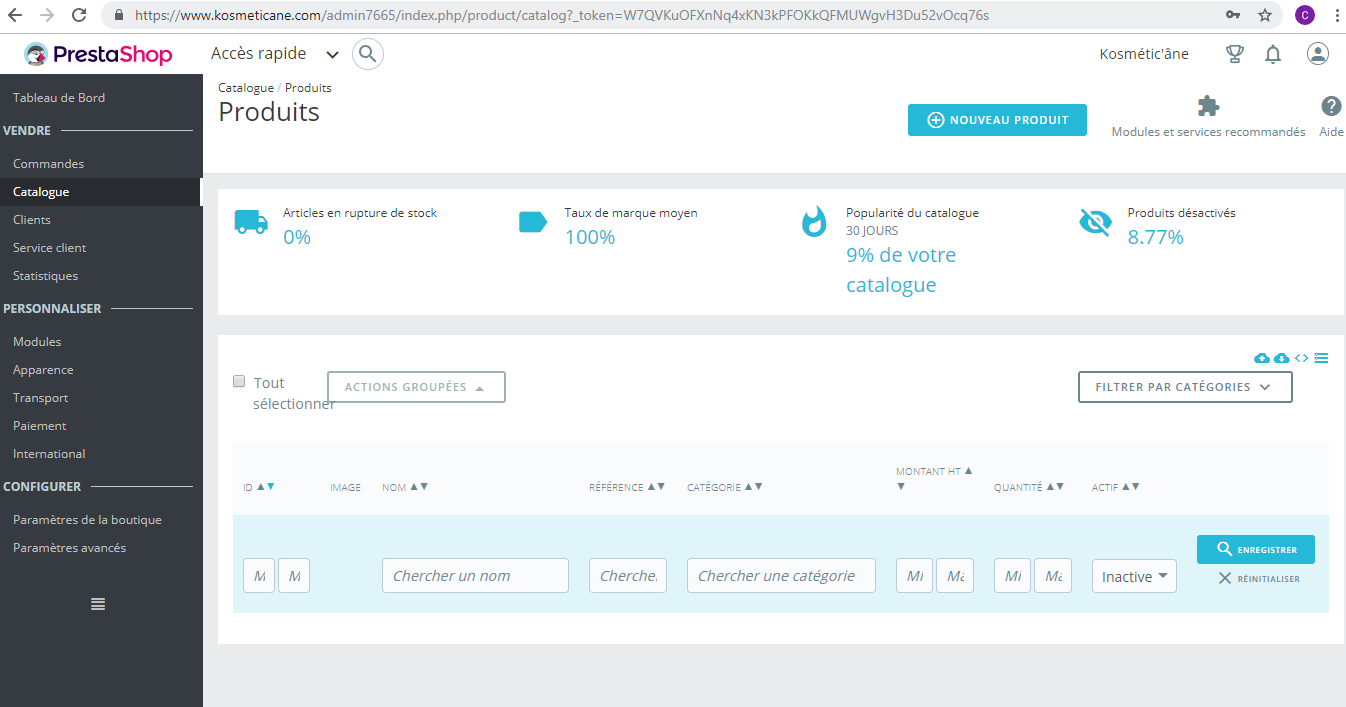1346x707 pixels.
Task: Open the Inactive status filter combo box
Action: 1134,577
